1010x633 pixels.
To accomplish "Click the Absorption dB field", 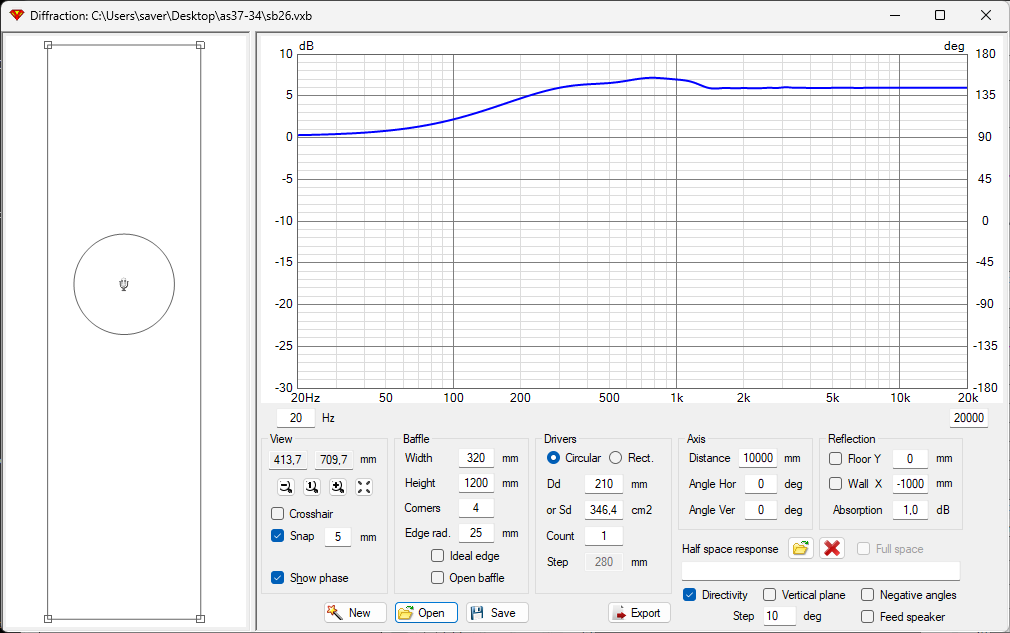I will click(910, 510).
